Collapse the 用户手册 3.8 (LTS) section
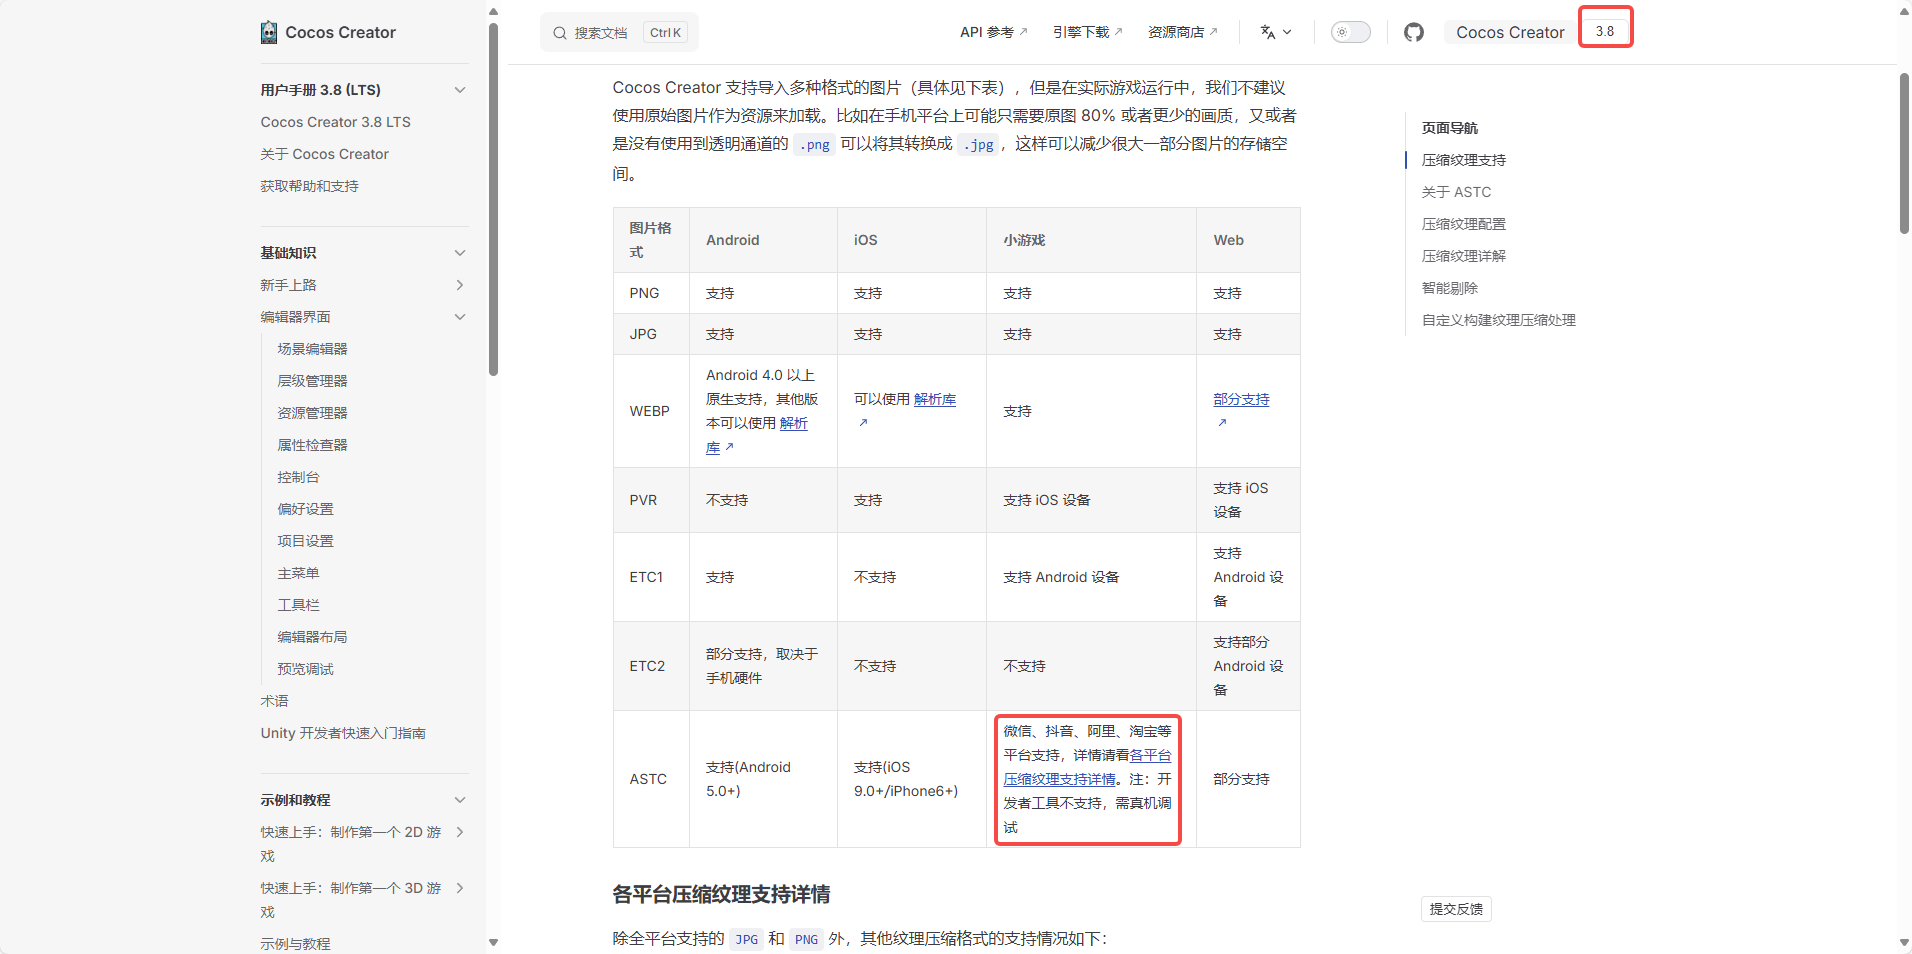Image resolution: width=1912 pixels, height=954 pixels. 460,90
